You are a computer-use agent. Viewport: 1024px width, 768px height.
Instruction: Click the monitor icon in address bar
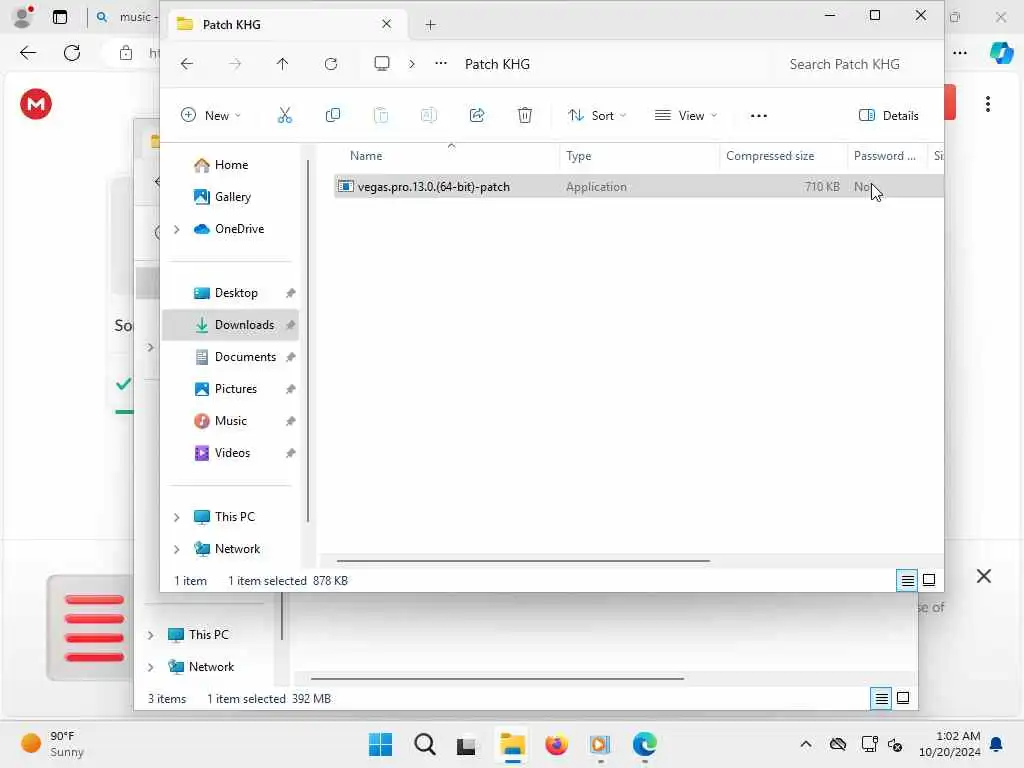(381, 63)
